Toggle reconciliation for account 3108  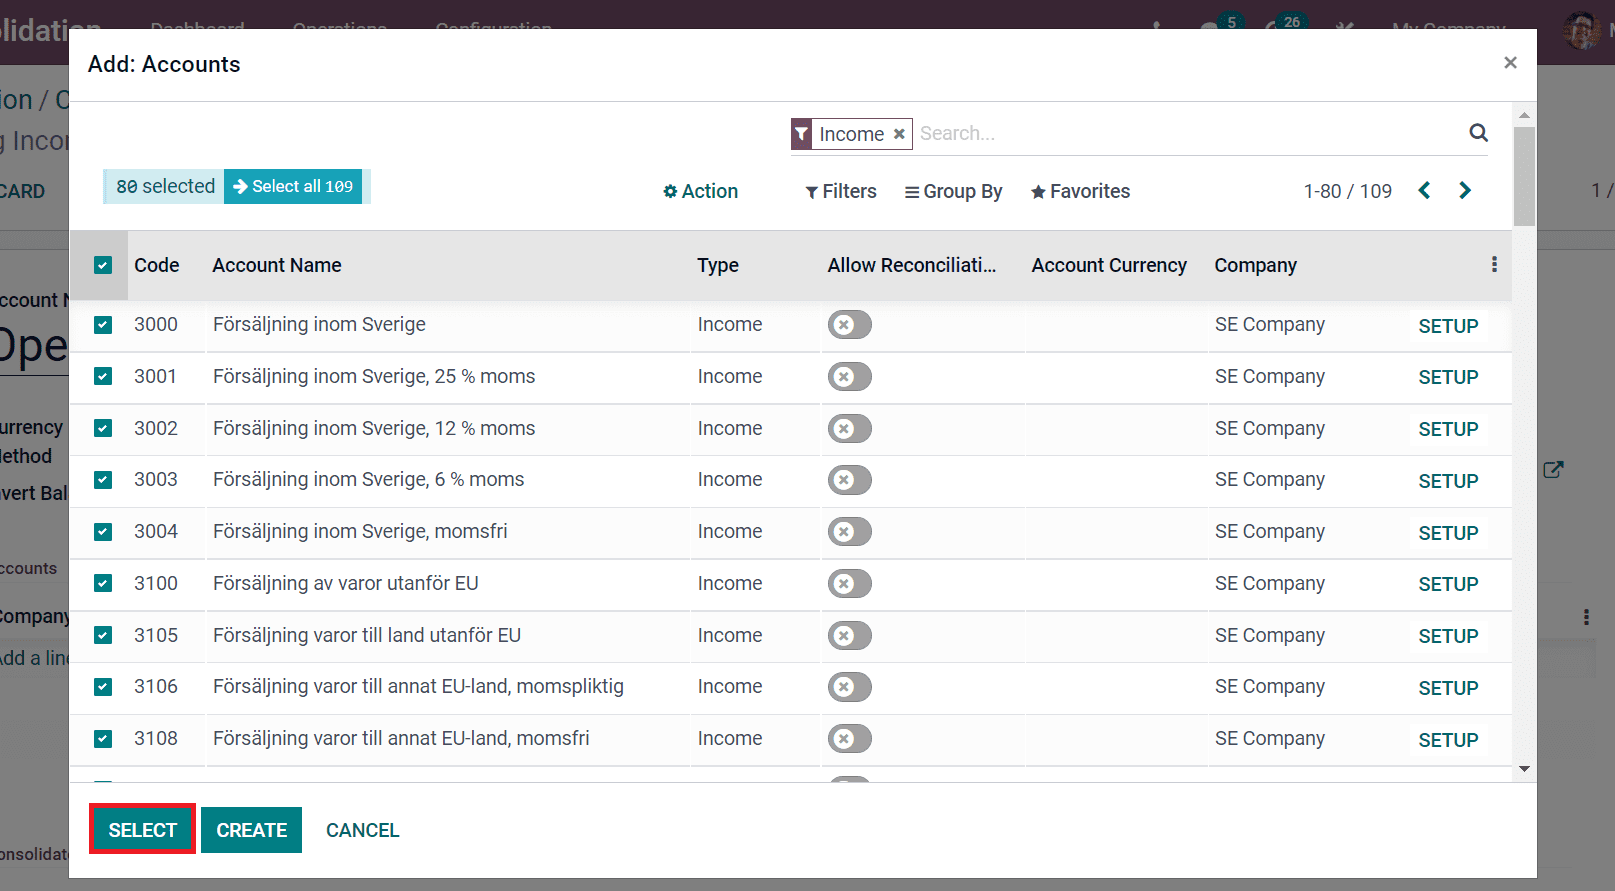(850, 739)
